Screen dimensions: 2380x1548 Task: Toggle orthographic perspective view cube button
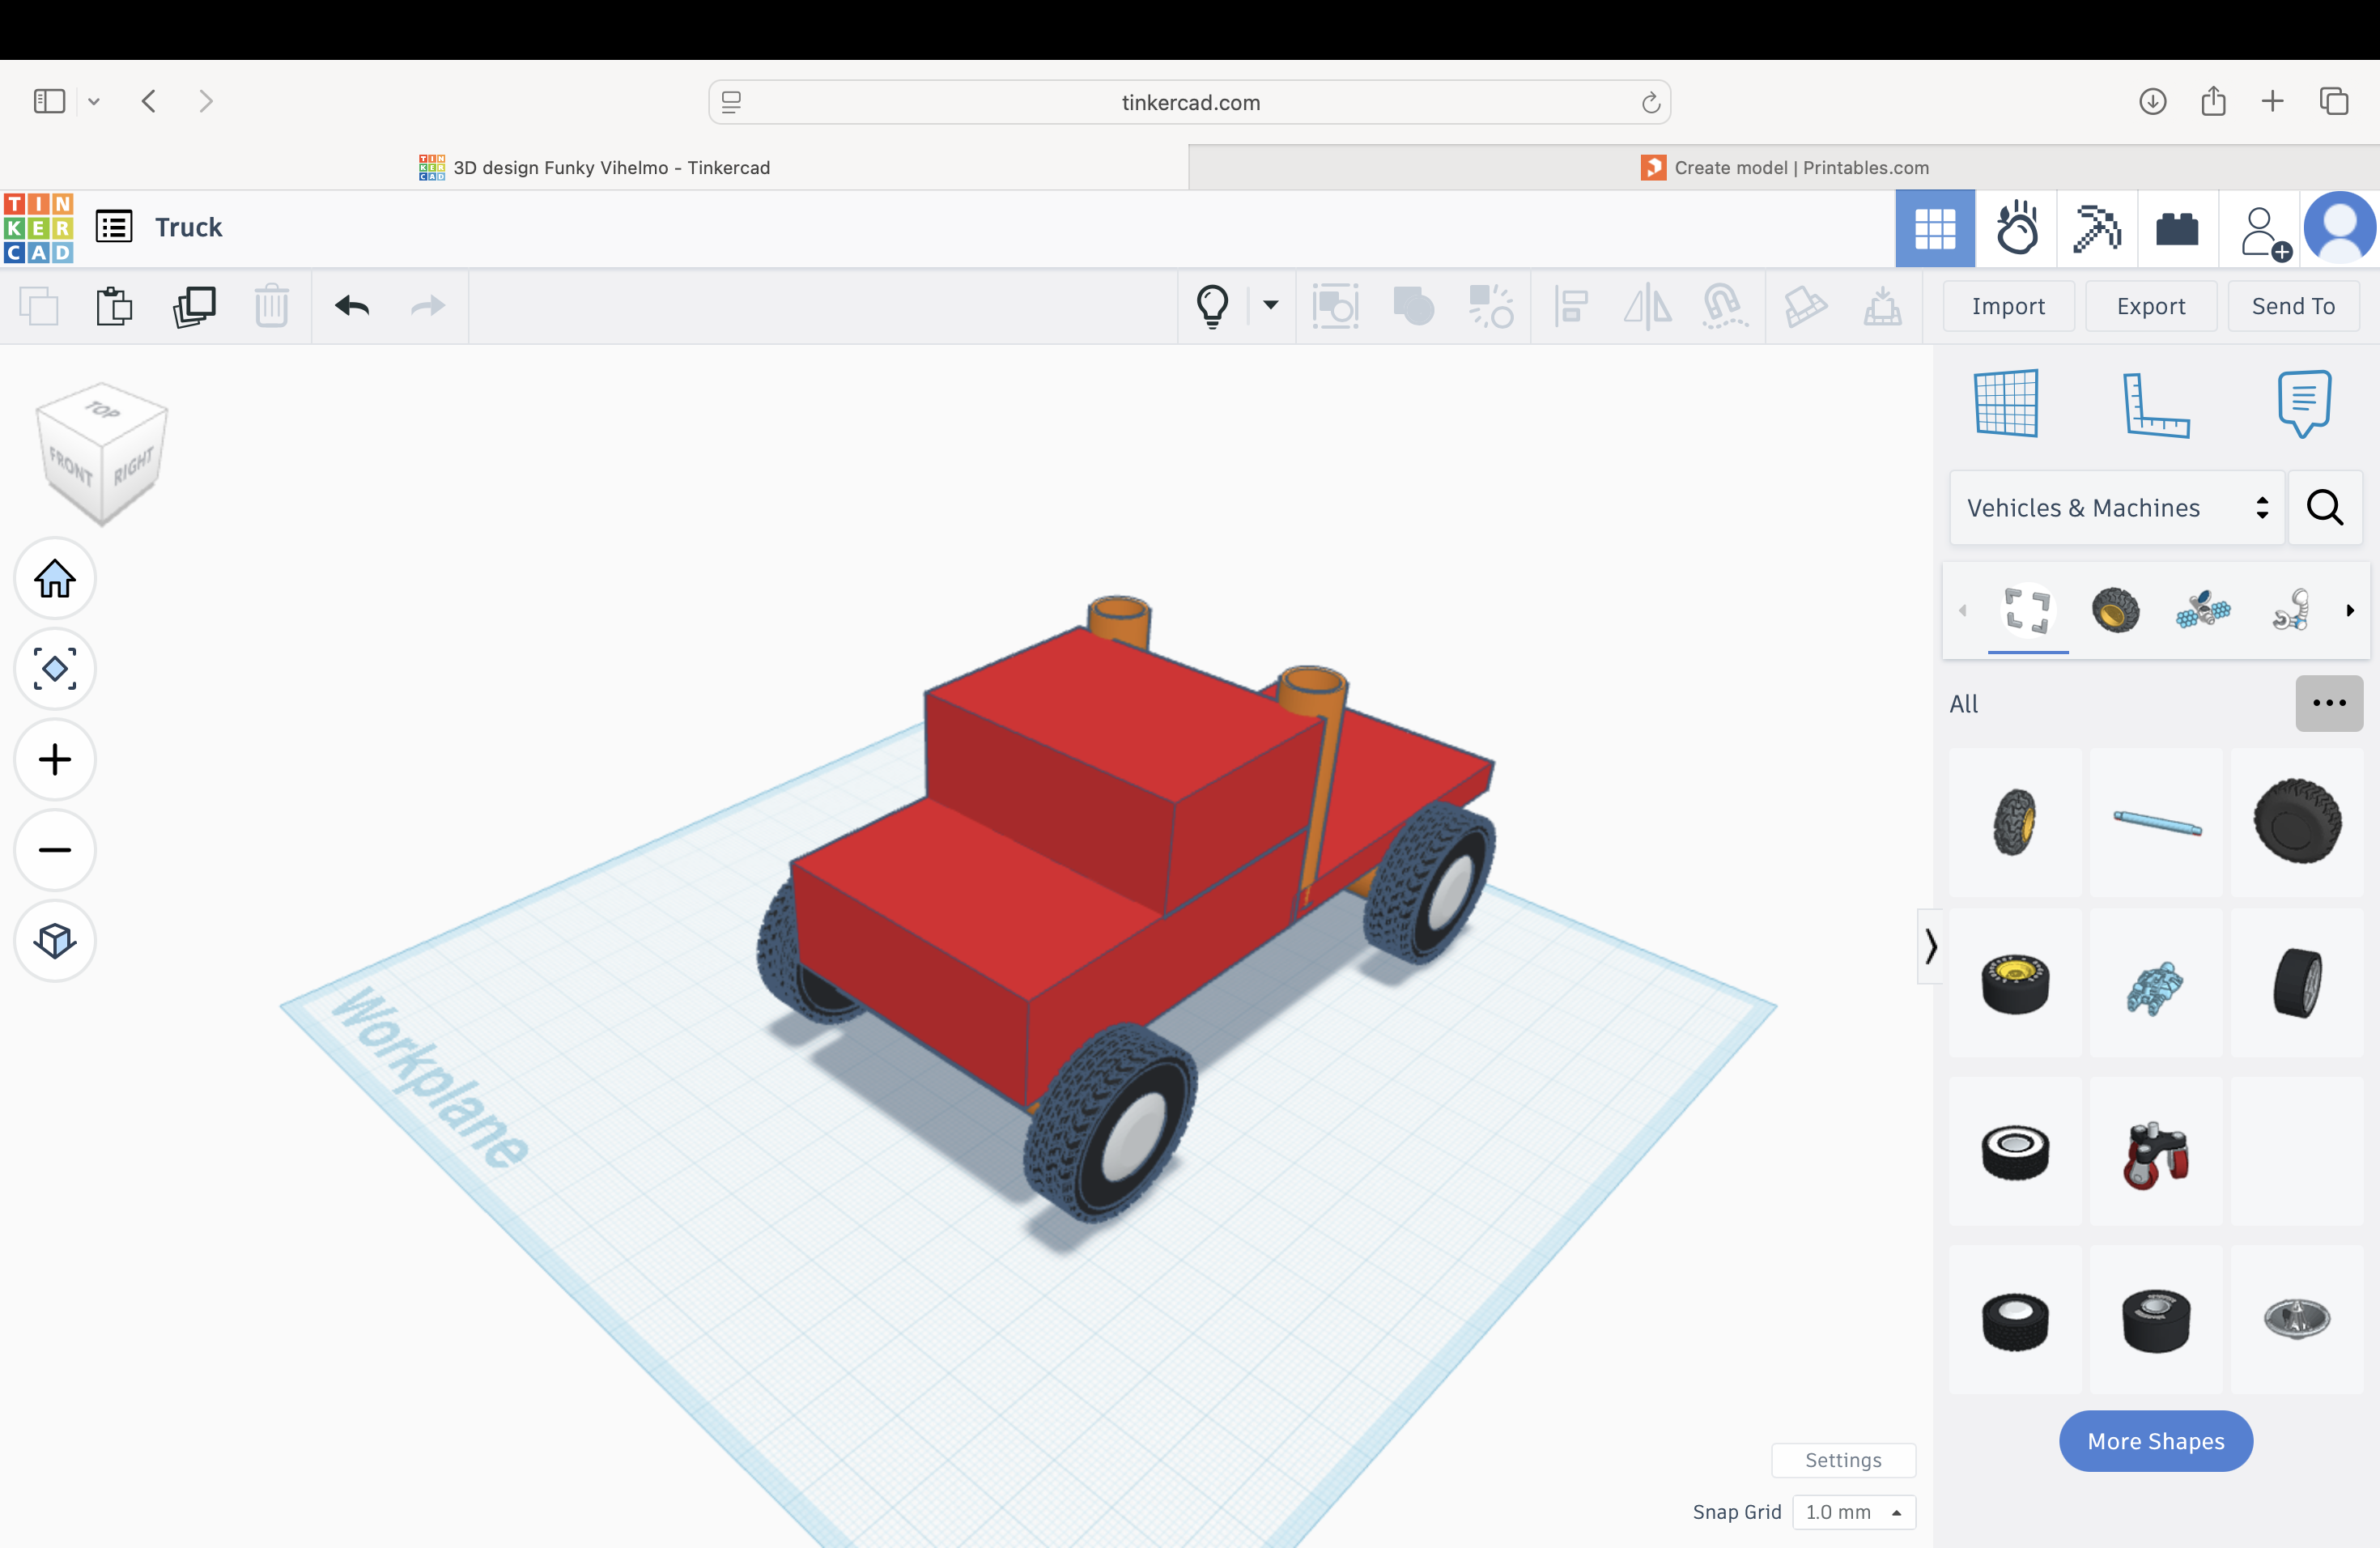tap(55, 940)
